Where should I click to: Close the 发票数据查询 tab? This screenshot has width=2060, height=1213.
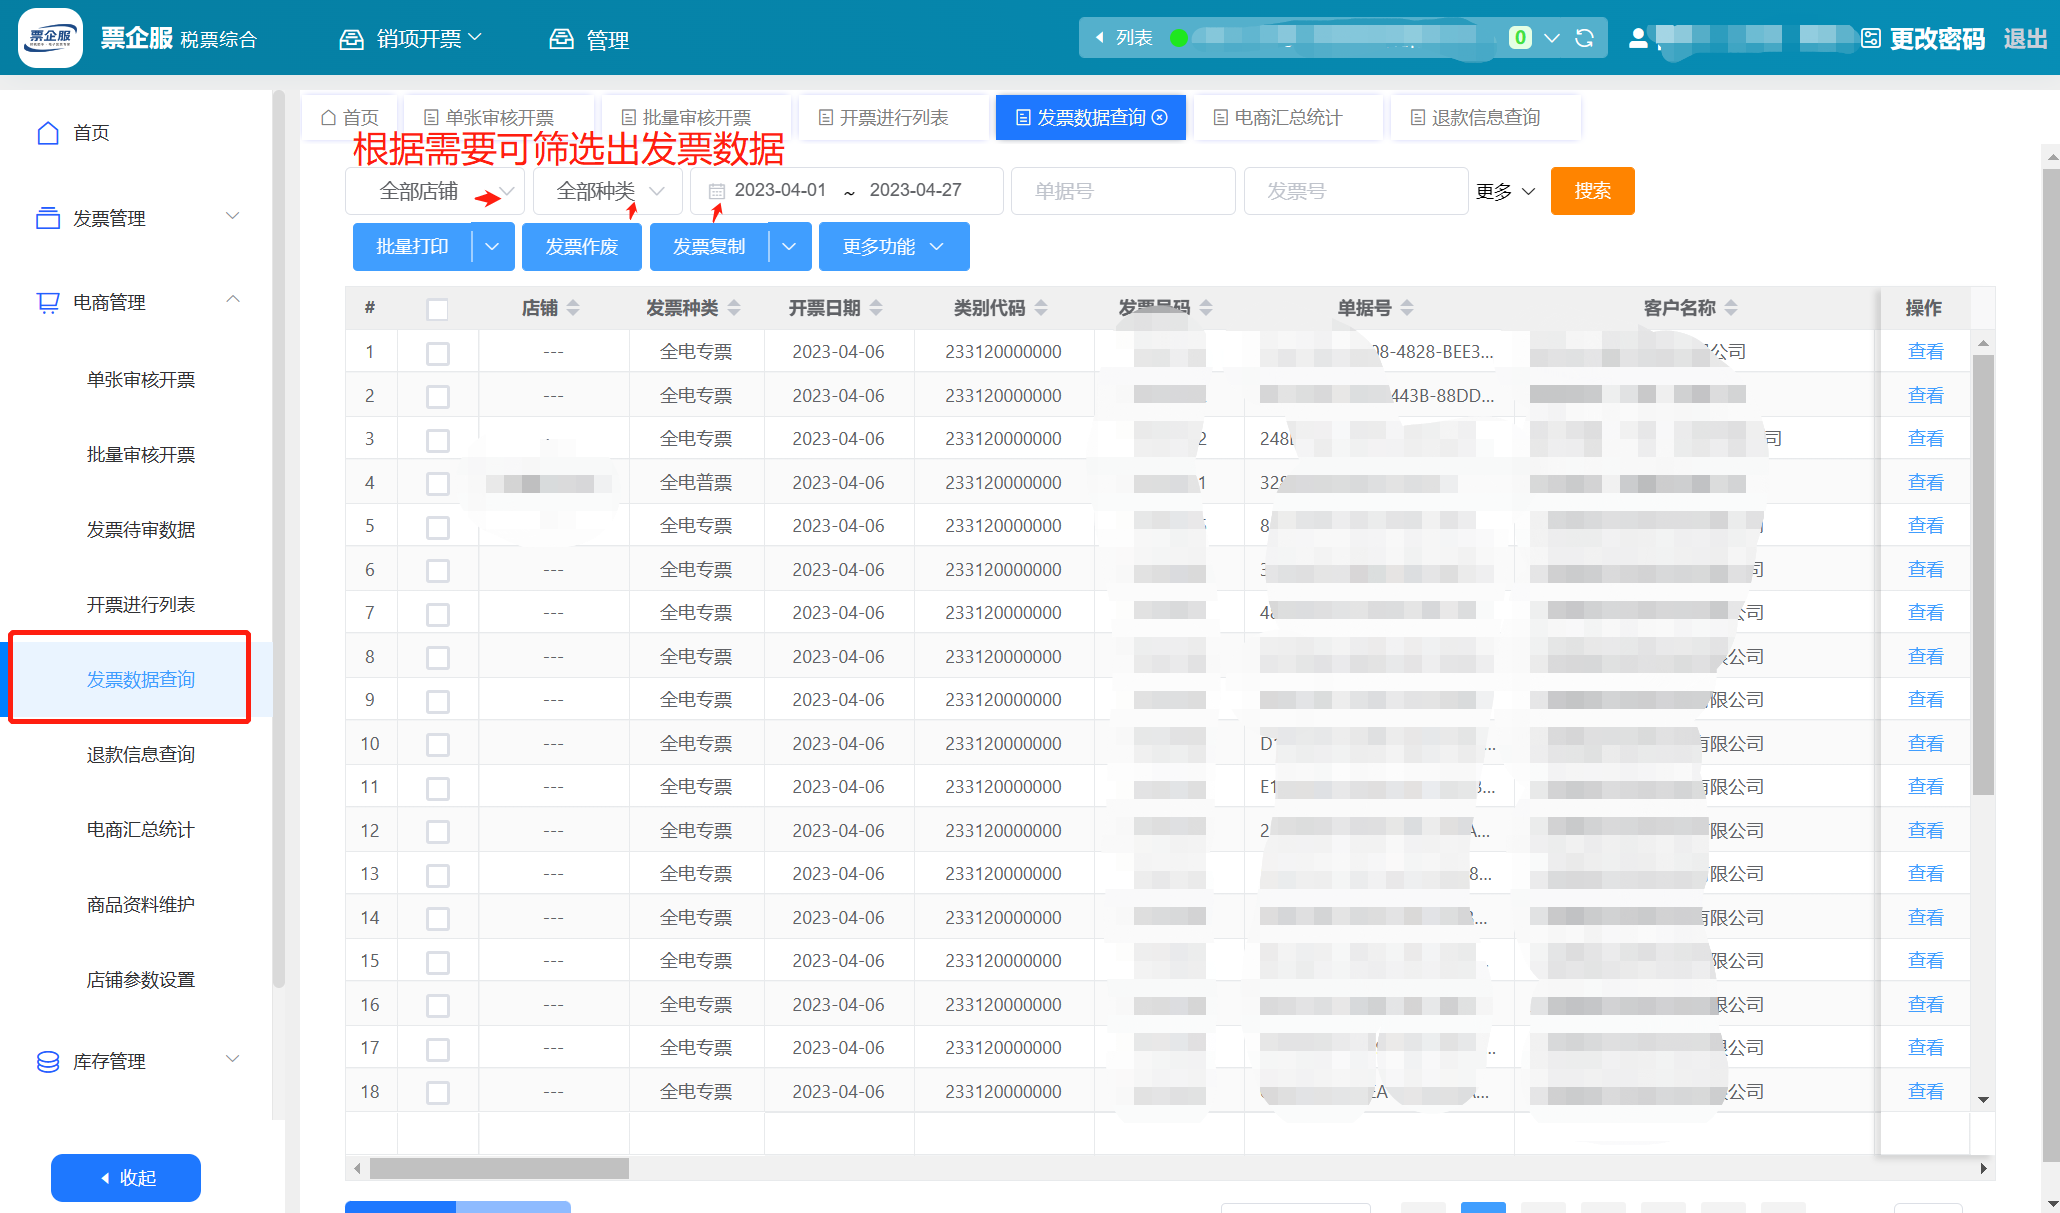coord(1160,117)
